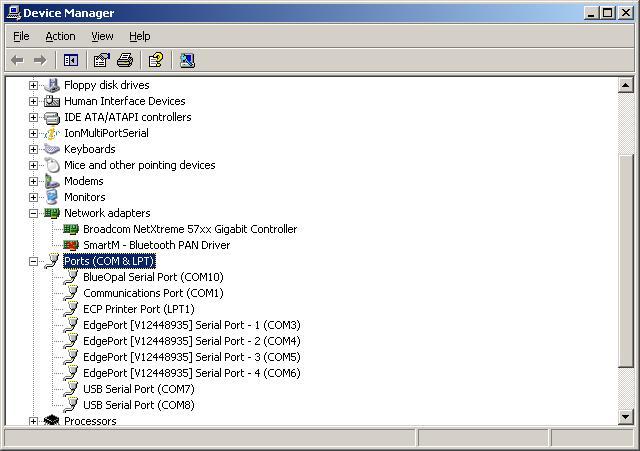Click the Help toolbar icon
Image resolution: width=640 pixels, height=451 pixels.
(156, 60)
